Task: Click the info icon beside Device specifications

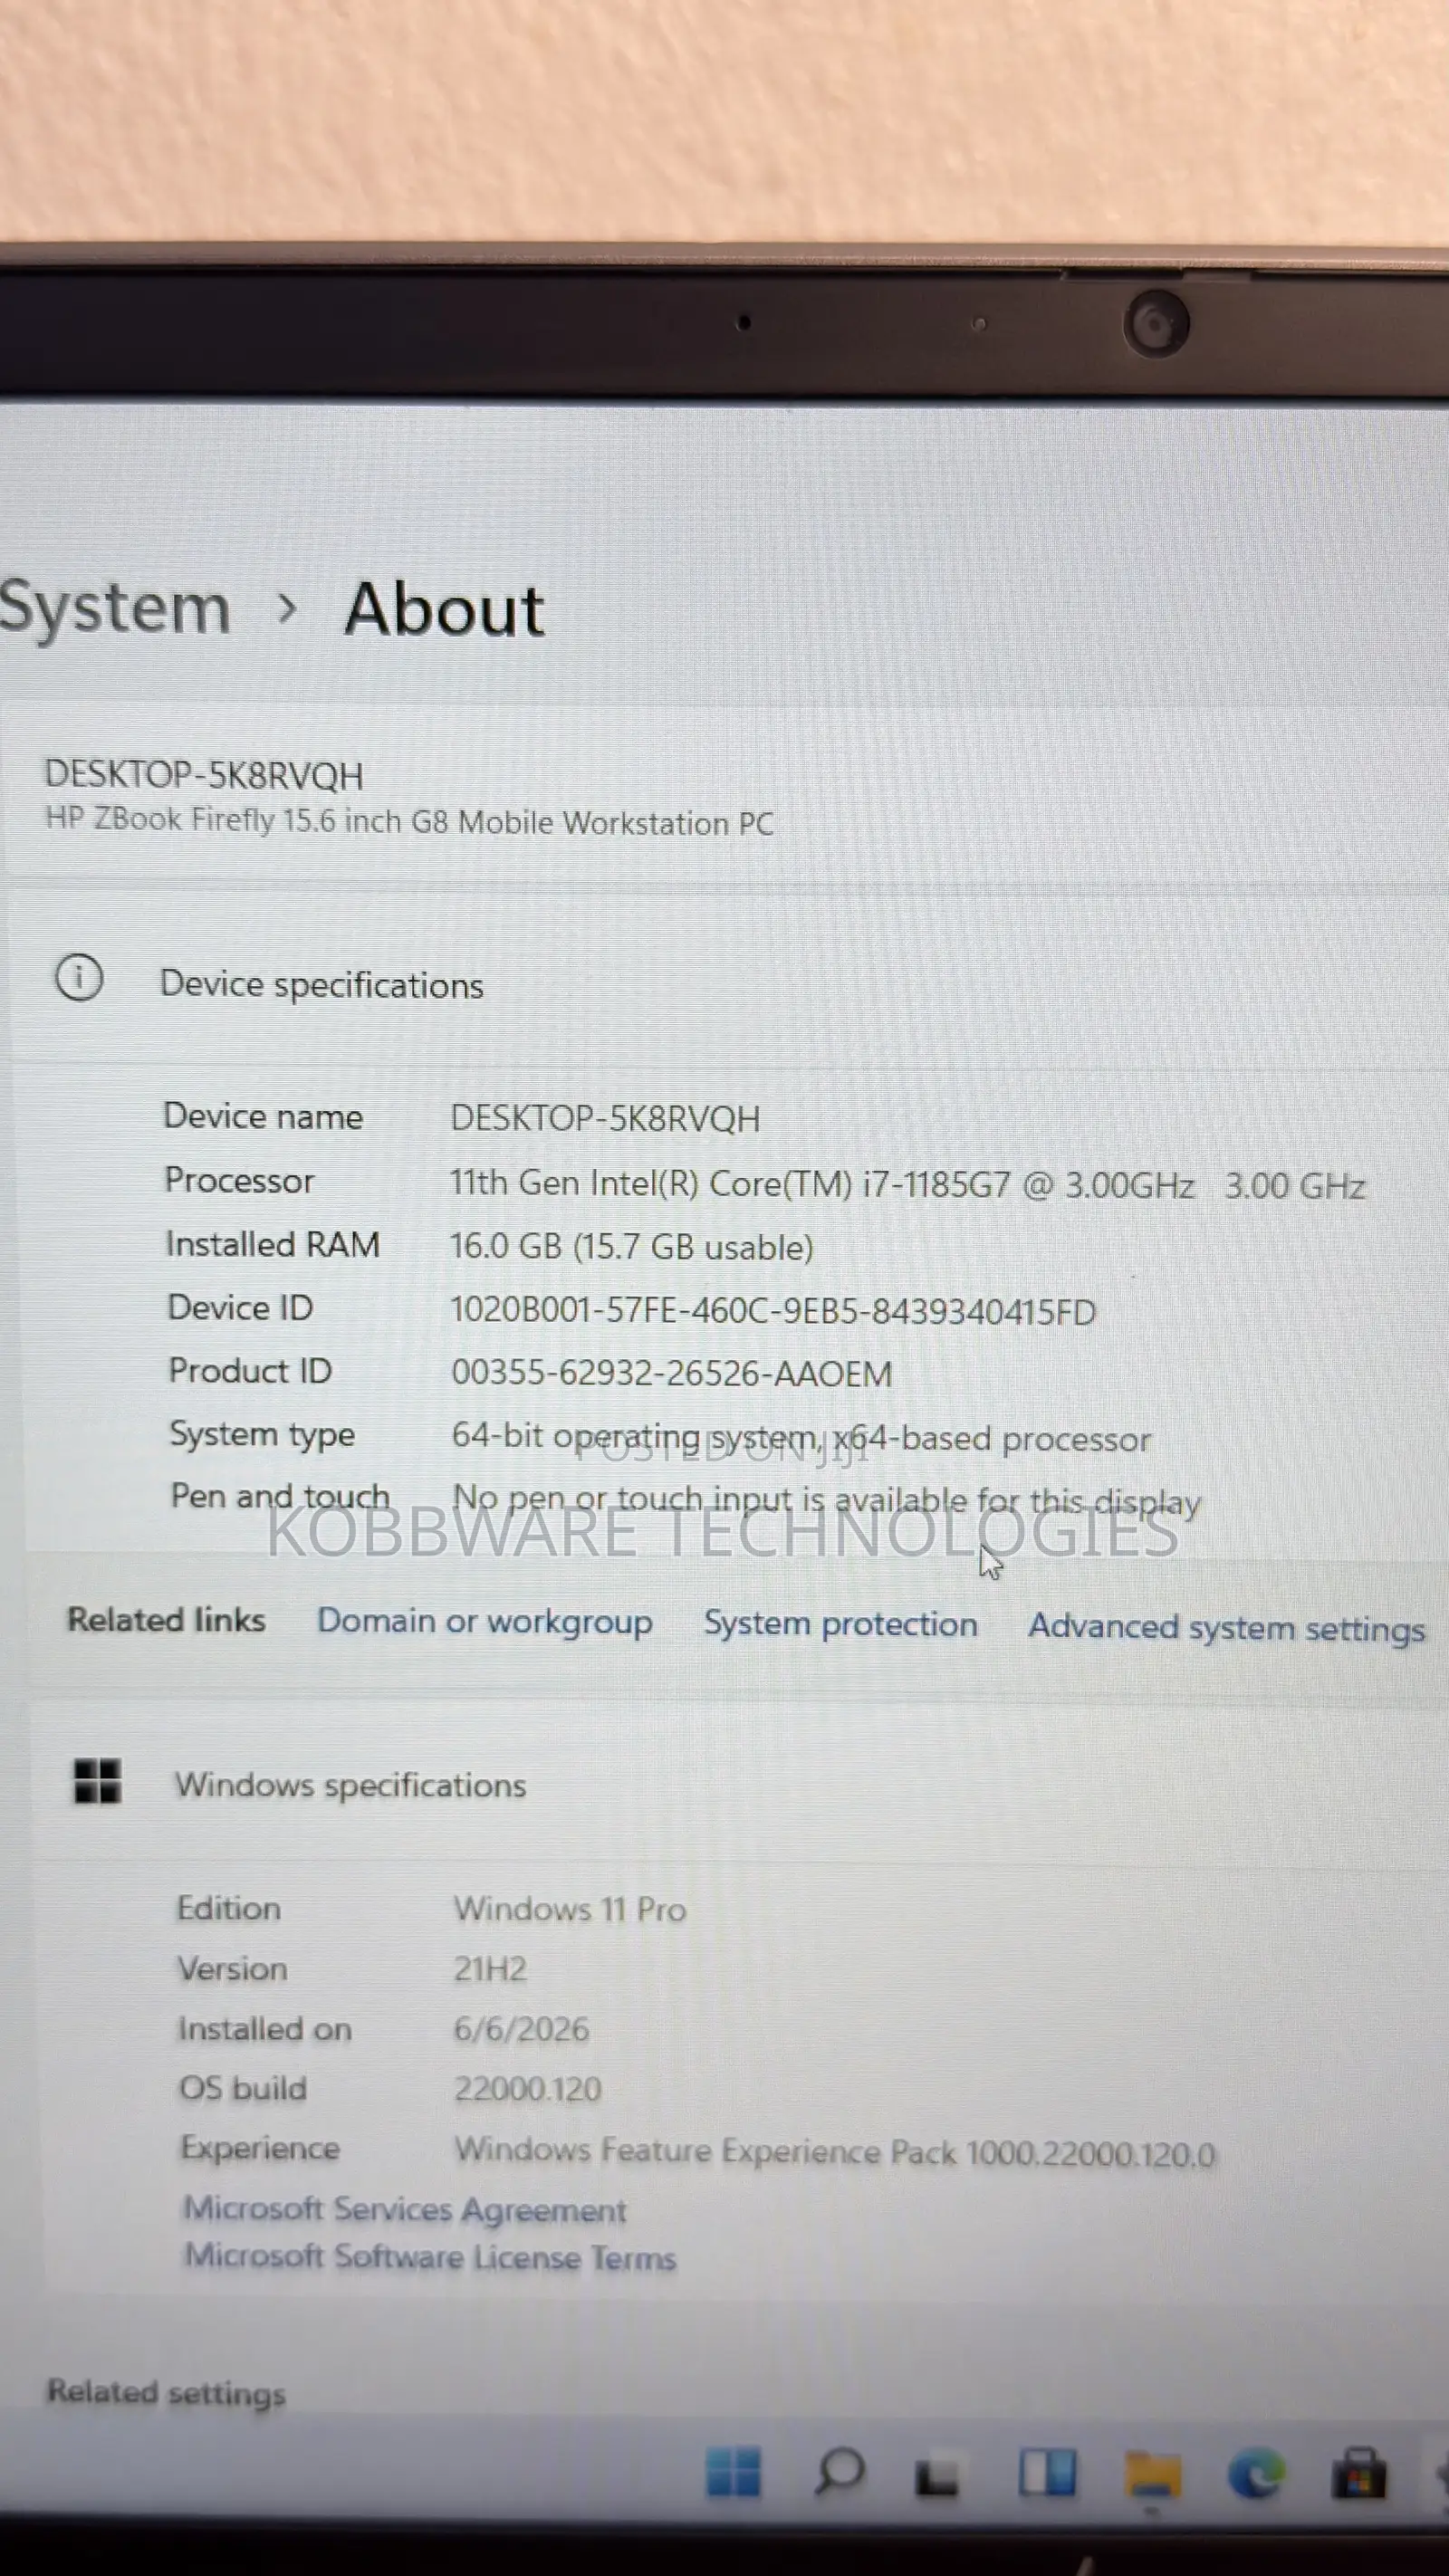Action: 79,978
